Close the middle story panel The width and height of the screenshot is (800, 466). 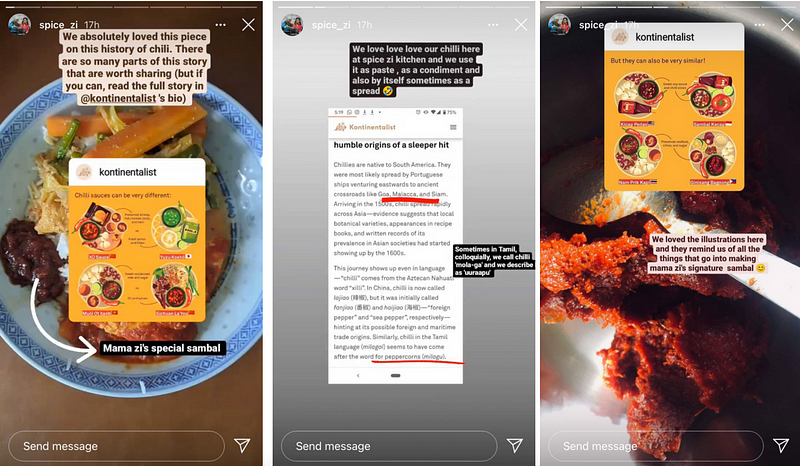(x=521, y=25)
